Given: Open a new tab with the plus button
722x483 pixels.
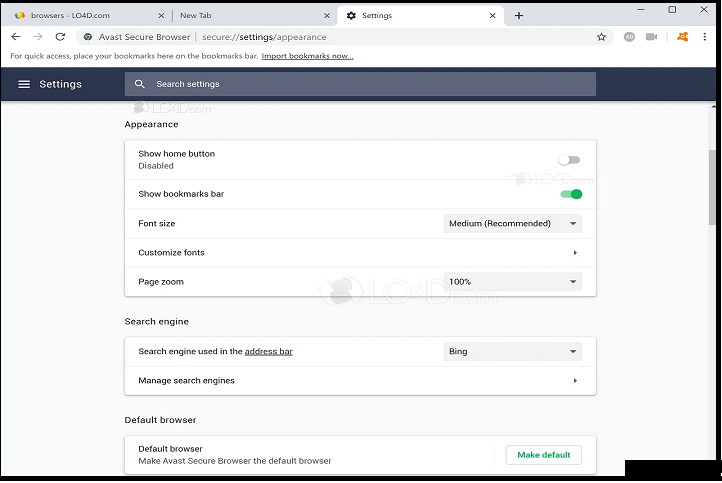Looking at the screenshot, I should (x=519, y=16).
